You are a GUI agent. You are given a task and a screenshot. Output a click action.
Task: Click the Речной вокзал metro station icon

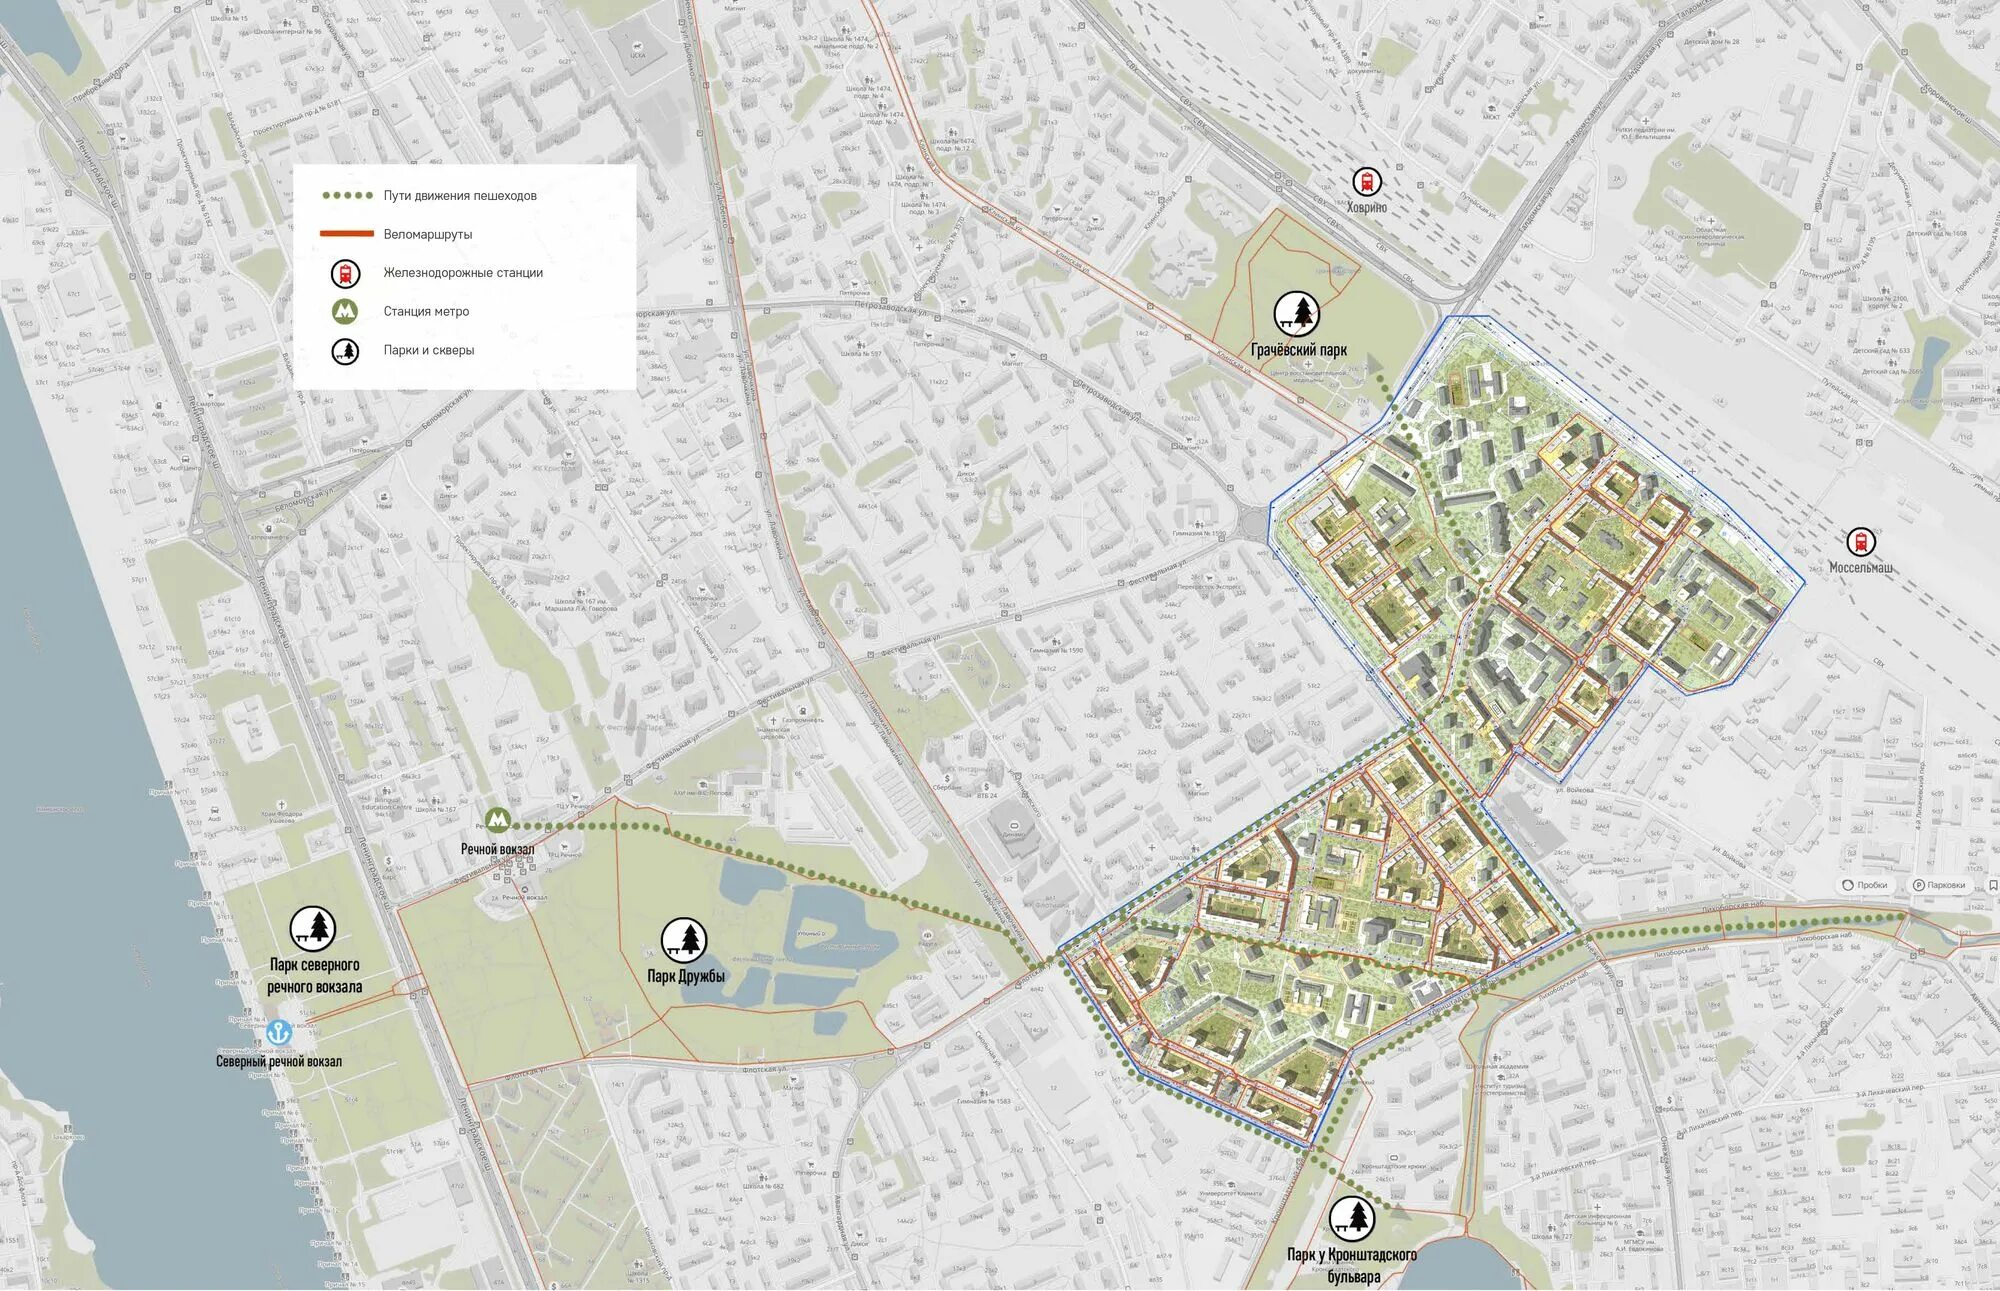[x=497, y=821]
